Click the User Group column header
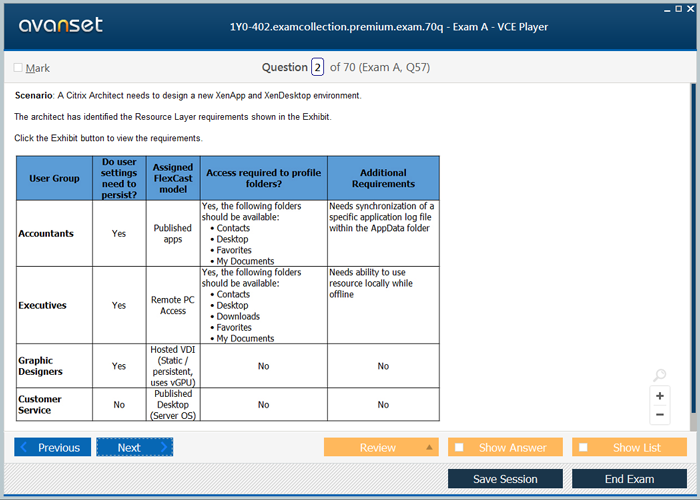The height and width of the screenshot is (500, 700). [54, 178]
